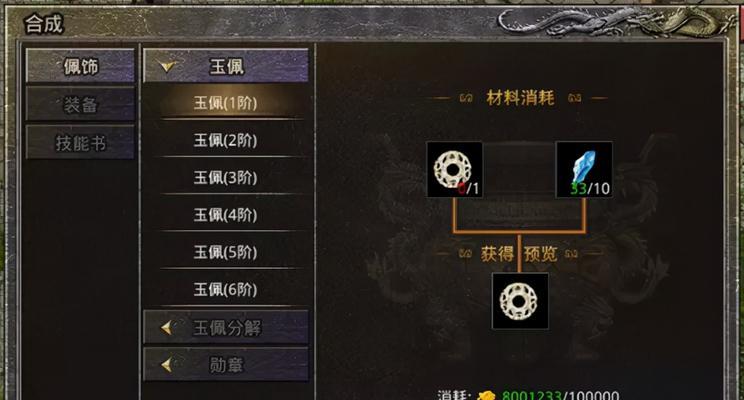744x400 pixels.
Task: Click the gold ingot cost icon
Action: 486,395
